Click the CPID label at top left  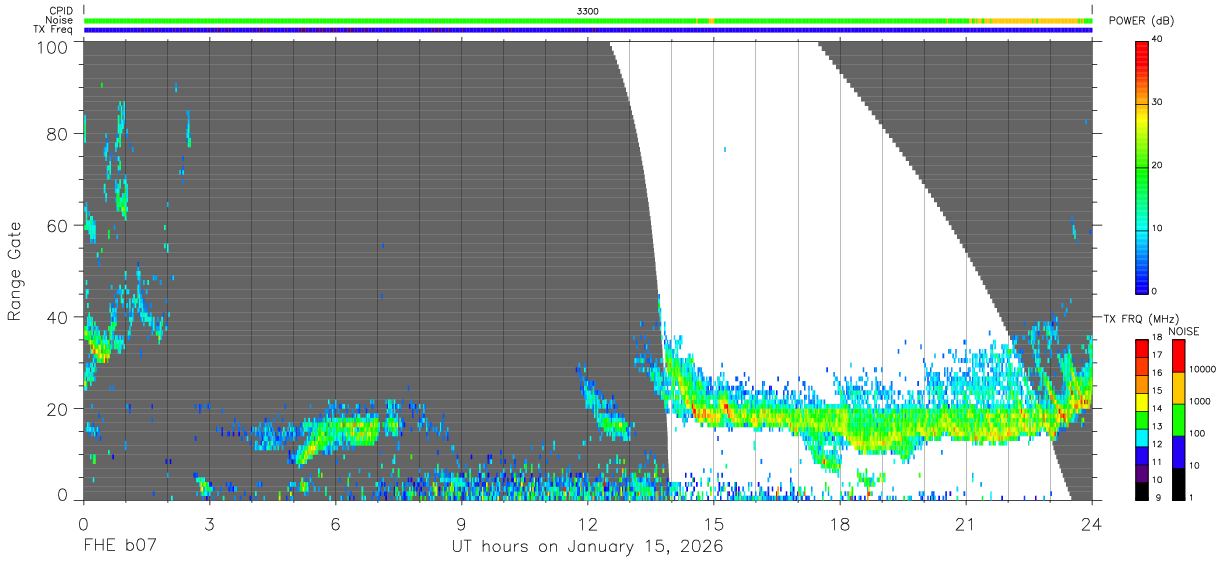(61, 10)
